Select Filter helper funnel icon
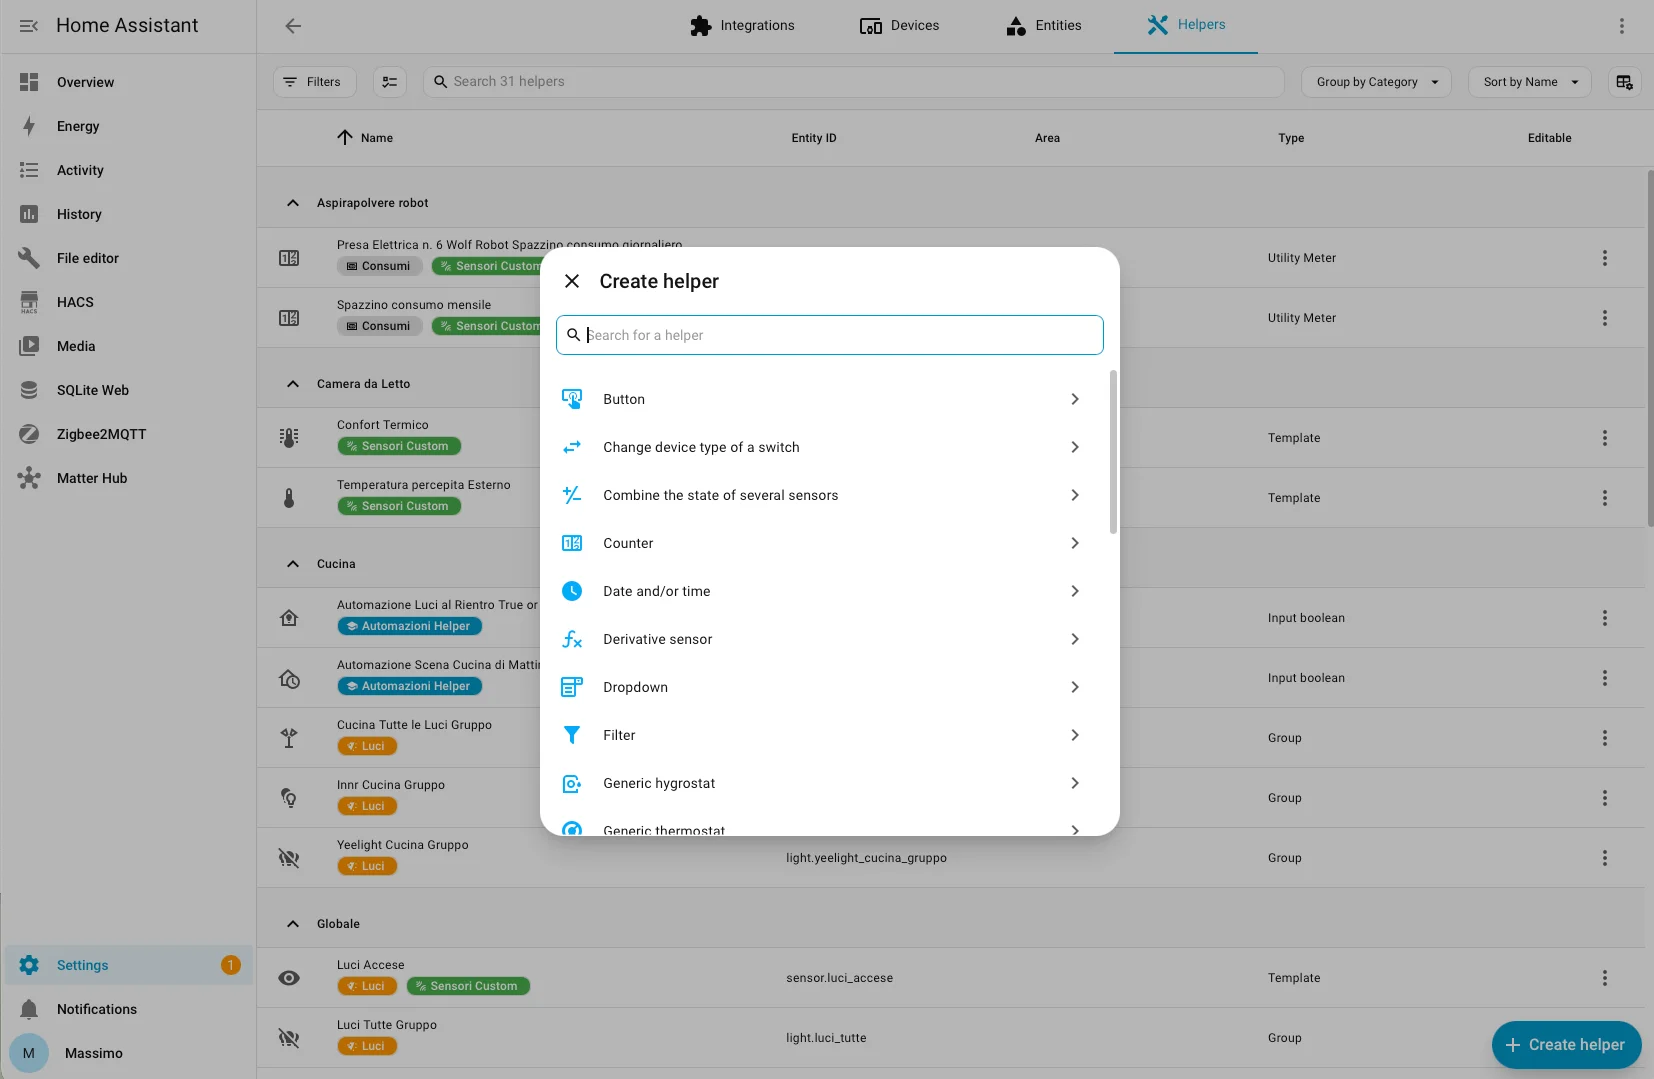This screenshot has width=1654, height=1079. click(572, 735)
